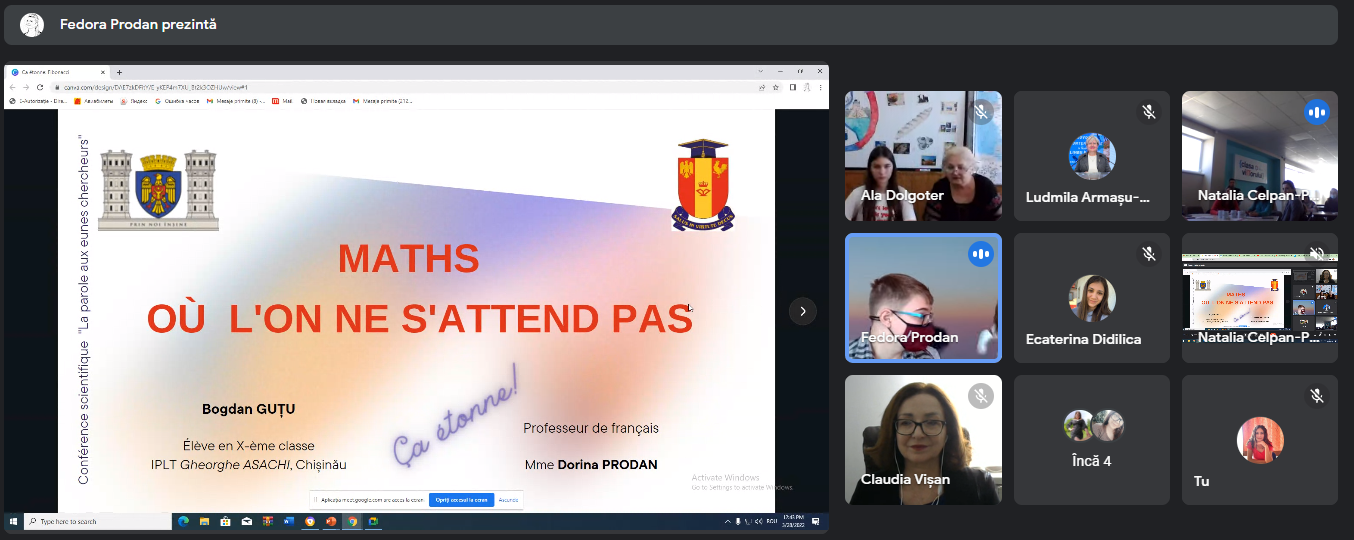
Task: Click the blue stop screen sharing button
Action: coord(461,500)
